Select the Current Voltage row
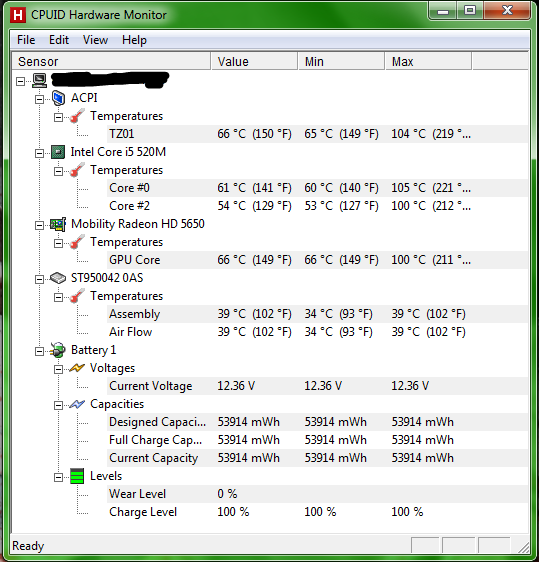Viewport: 539px width, 562px height. [x=317, y=386]
